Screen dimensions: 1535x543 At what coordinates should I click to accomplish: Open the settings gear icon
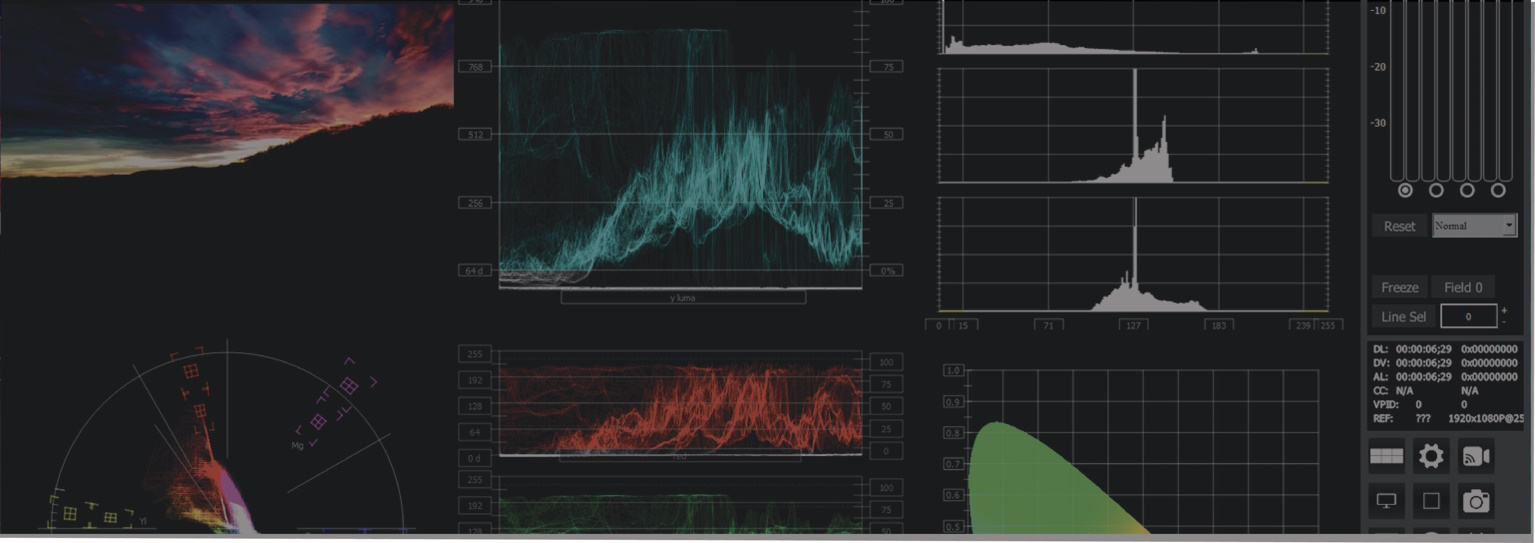[x=1431, y=456]
